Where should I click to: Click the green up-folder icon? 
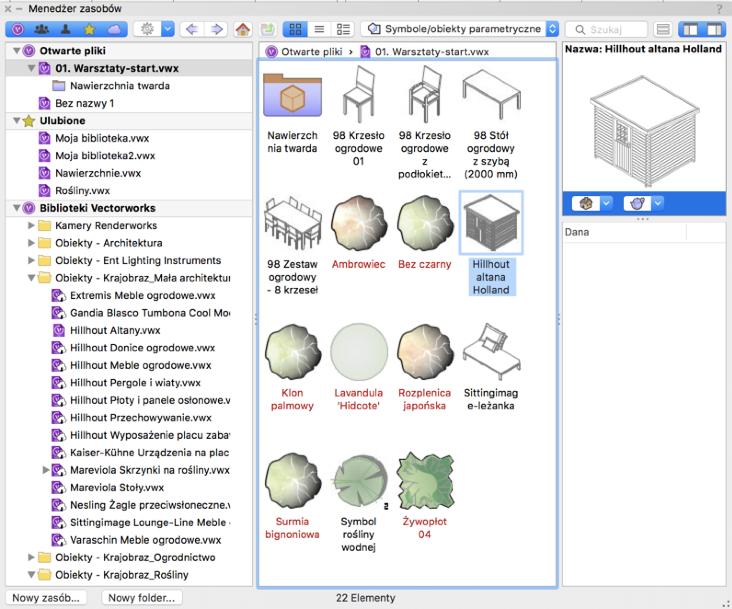[x=268, y=29]
